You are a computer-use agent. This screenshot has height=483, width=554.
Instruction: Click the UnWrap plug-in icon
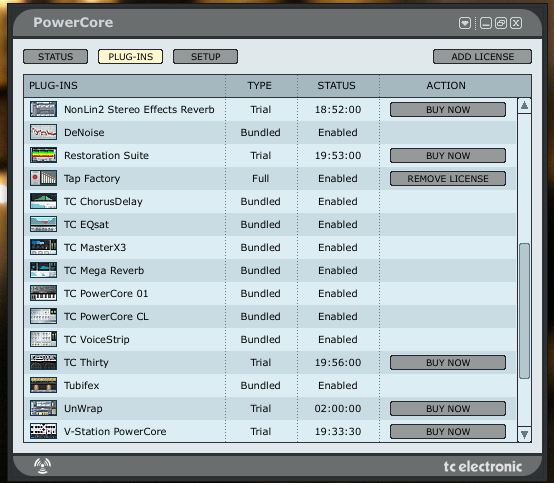tap(43, 408)
